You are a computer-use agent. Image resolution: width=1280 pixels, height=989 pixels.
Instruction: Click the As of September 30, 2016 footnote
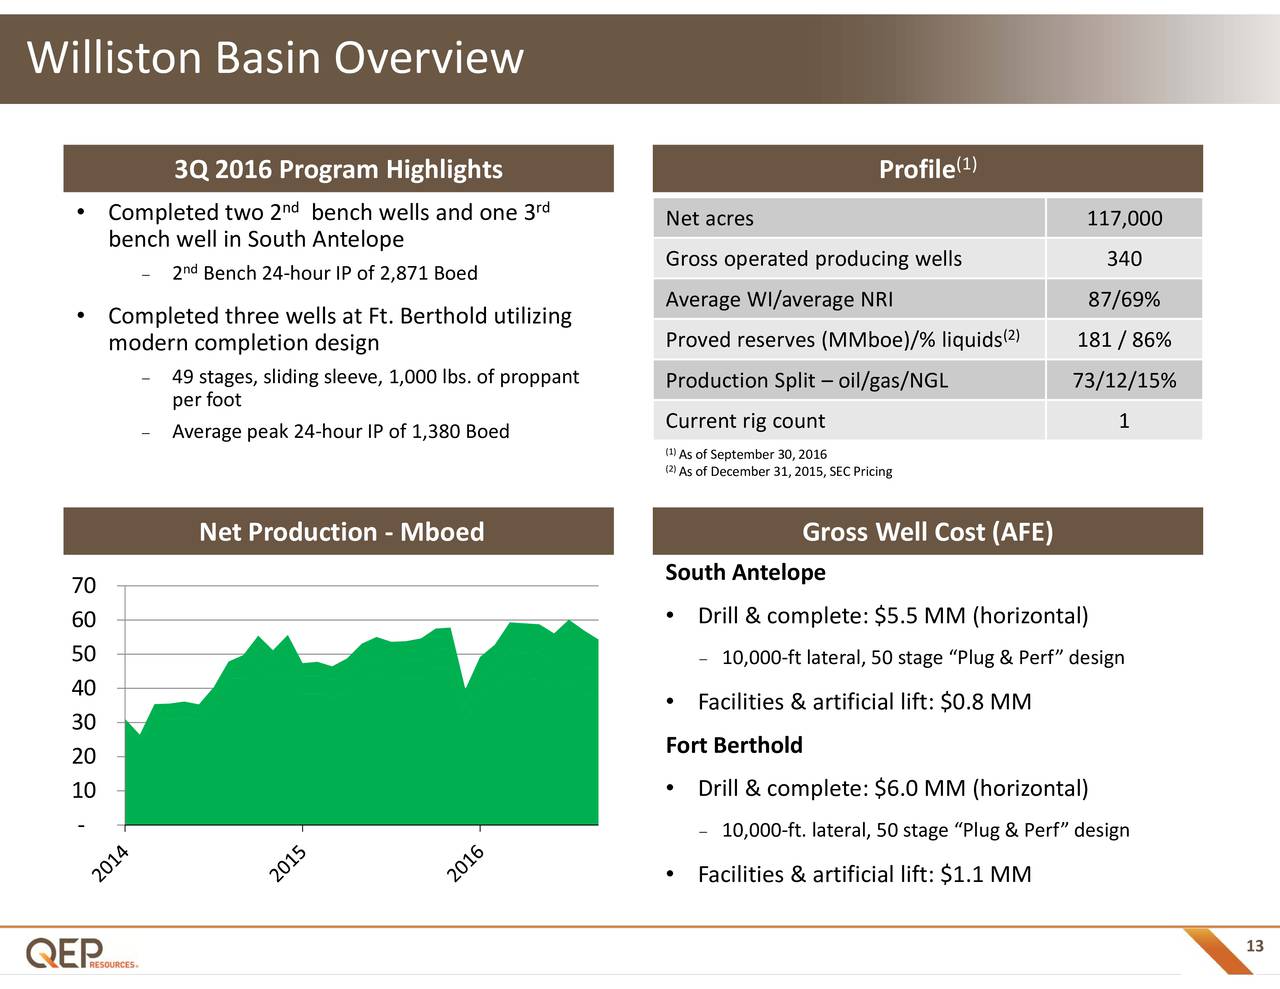pyautogui.click(x=746, y=454)
